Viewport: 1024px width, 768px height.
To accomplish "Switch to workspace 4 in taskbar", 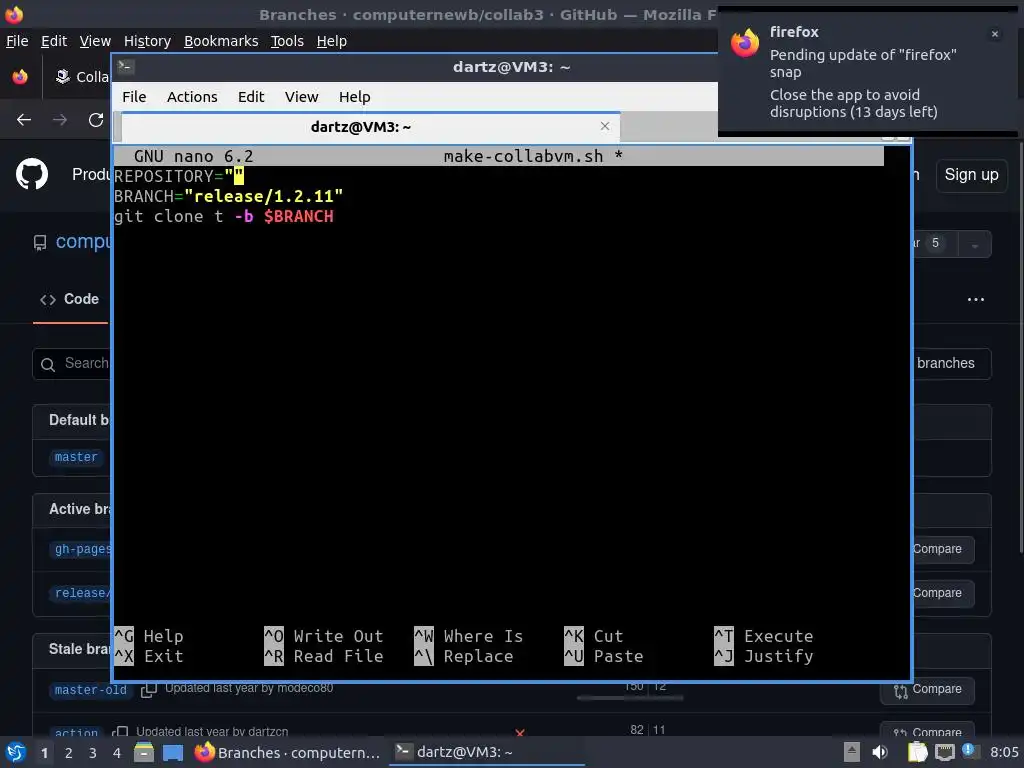I will click(117, 752).
